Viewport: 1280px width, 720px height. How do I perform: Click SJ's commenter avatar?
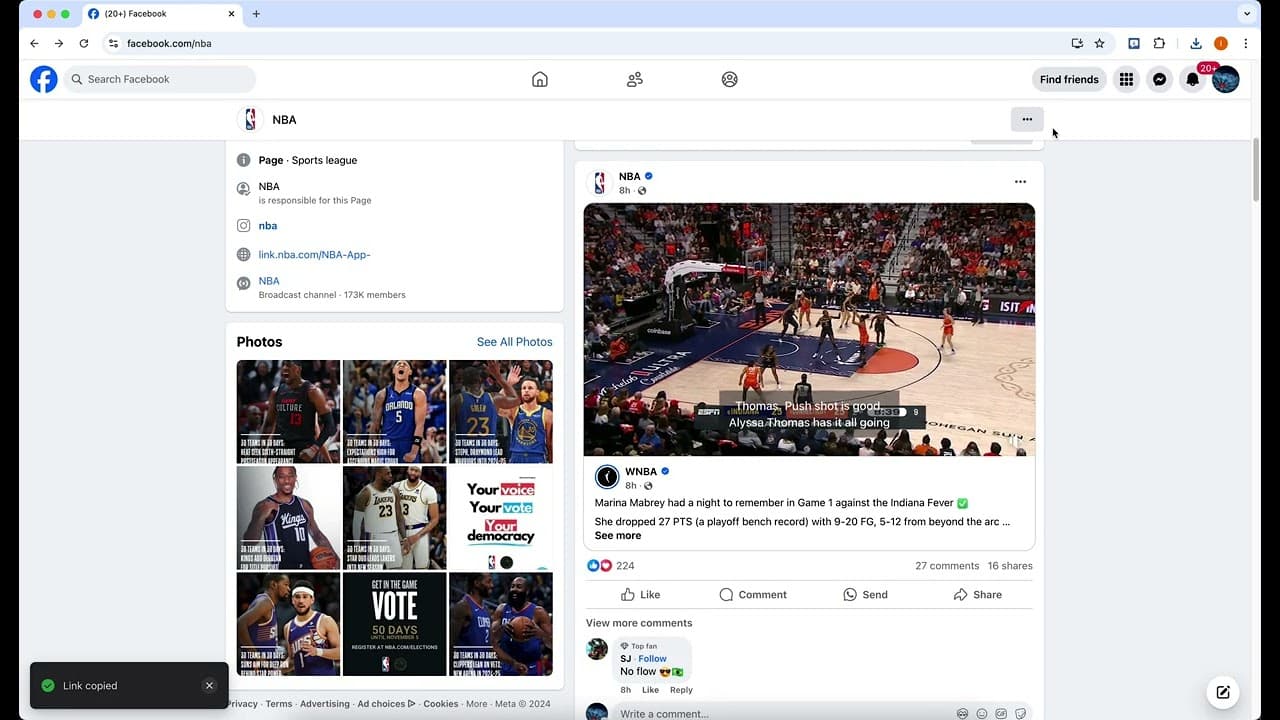coord(597,649)
